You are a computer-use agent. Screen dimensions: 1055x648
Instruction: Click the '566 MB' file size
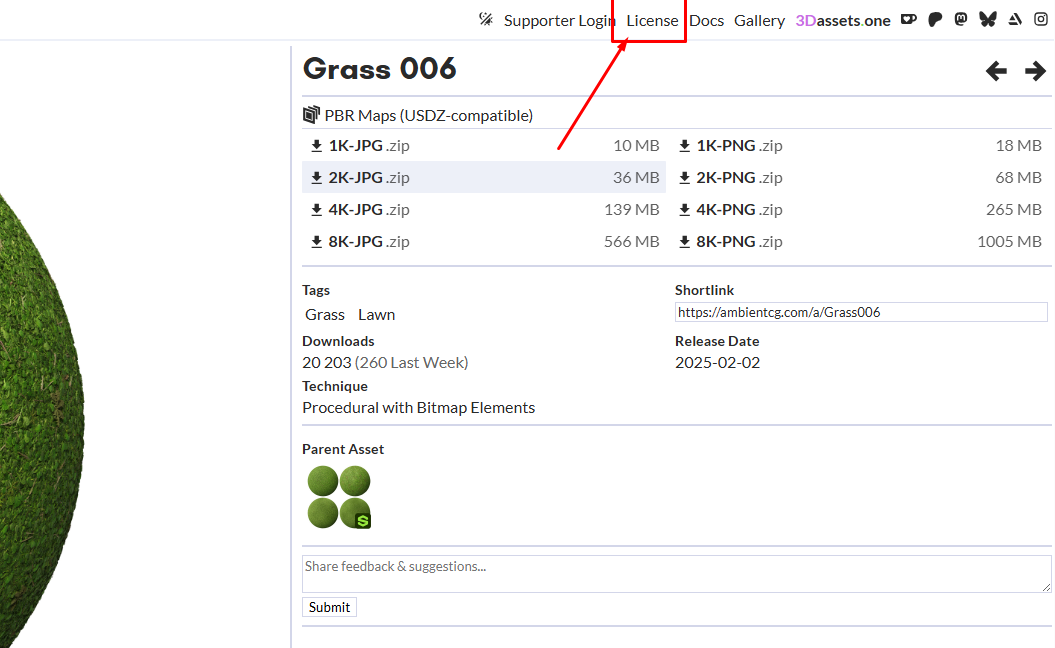631,242
